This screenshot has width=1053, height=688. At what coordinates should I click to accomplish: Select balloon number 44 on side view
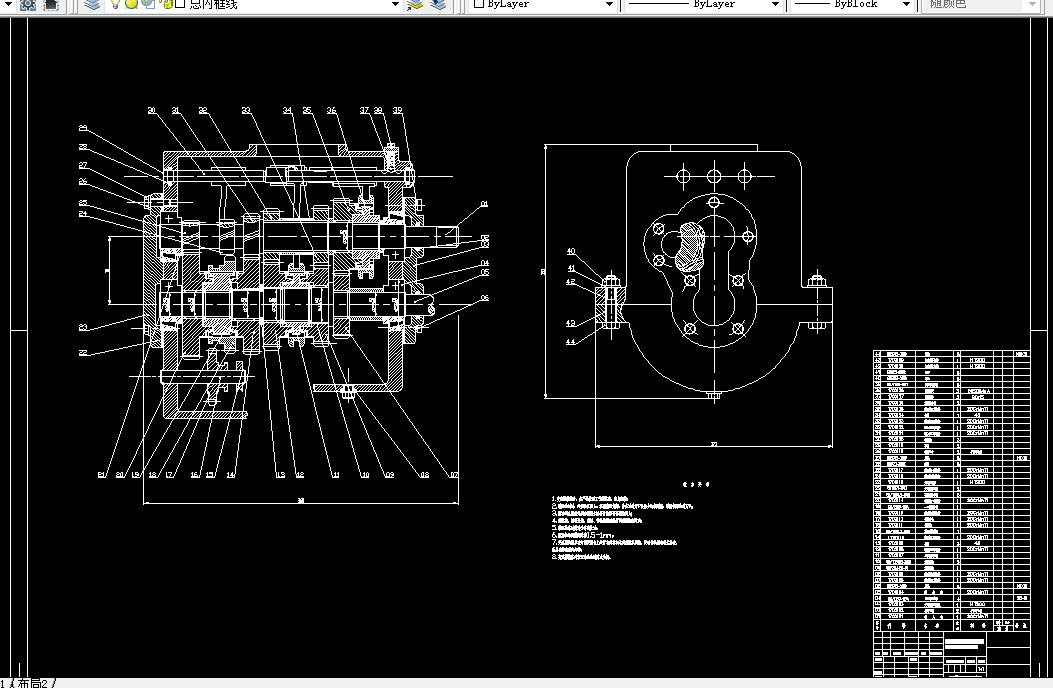570,341
